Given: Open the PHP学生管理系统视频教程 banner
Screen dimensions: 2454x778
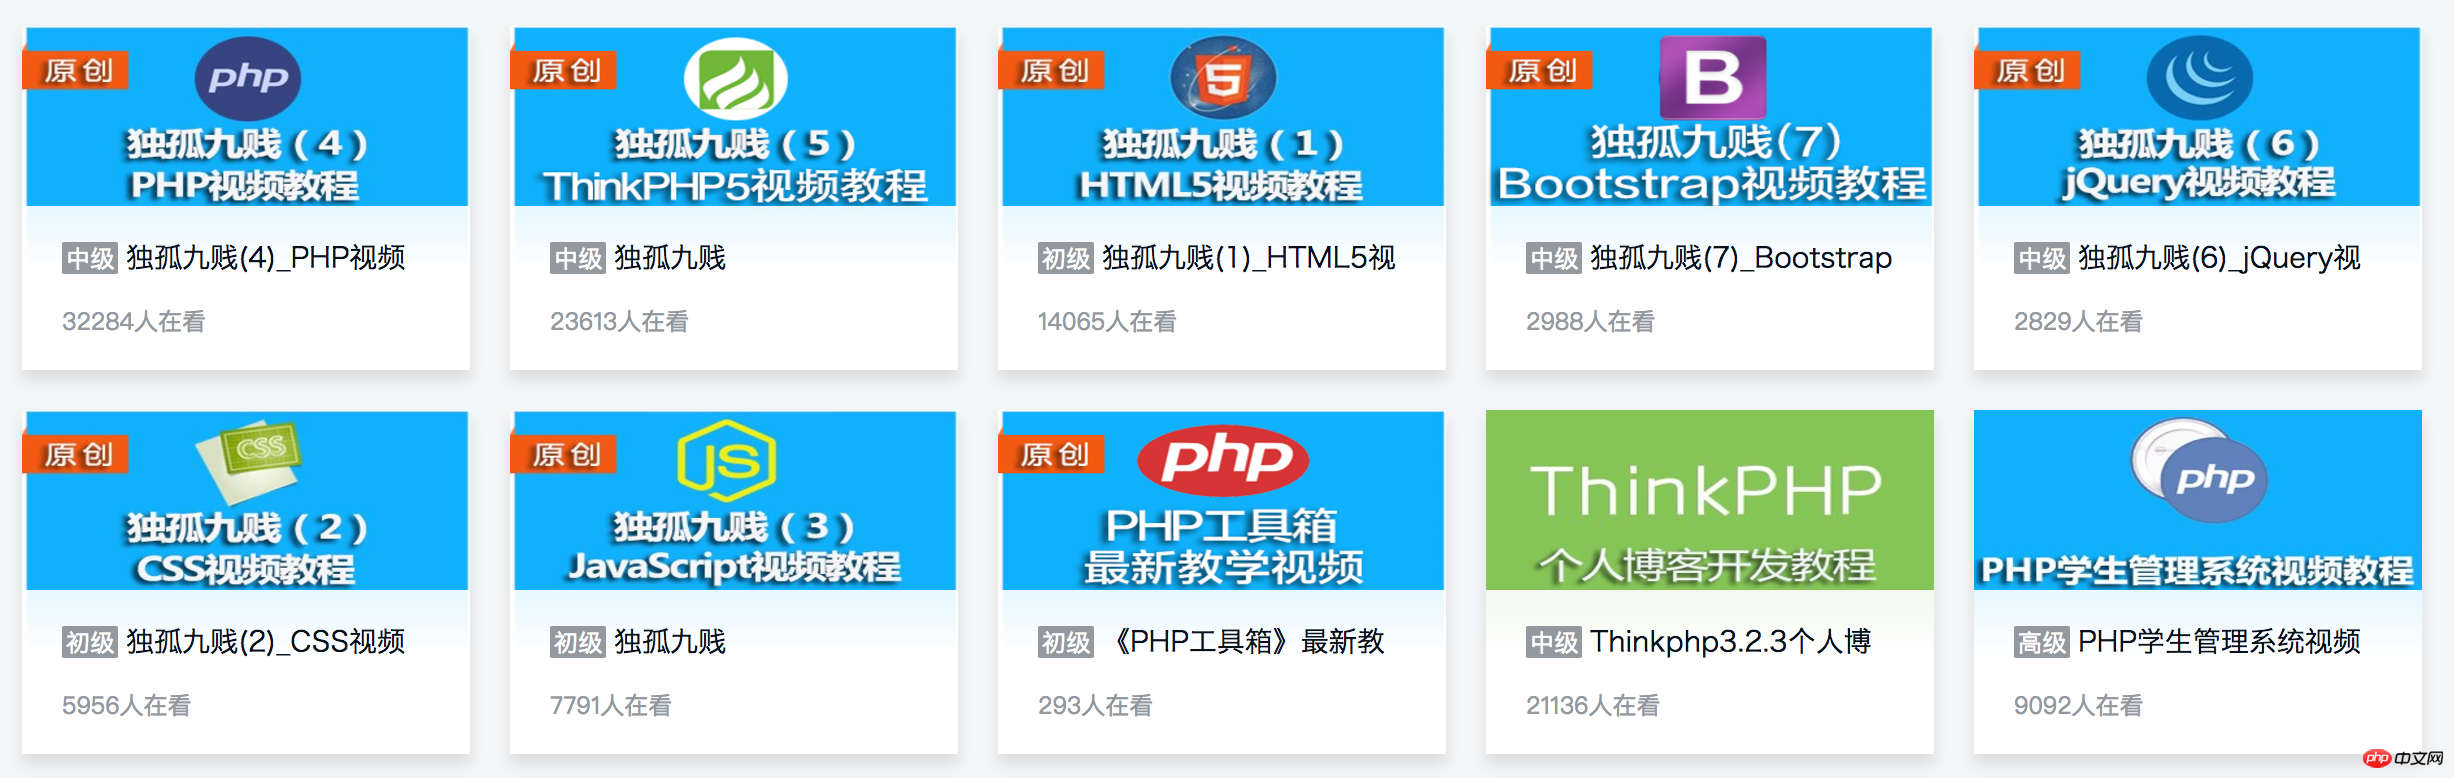Looking at the screenshot, I should pos(2198,500).
